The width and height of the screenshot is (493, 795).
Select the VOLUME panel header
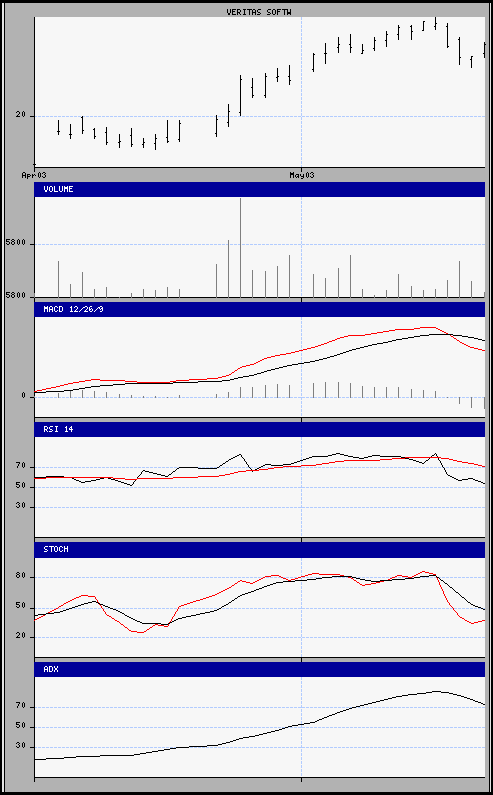pyautogui.click(x=260, y=189)
